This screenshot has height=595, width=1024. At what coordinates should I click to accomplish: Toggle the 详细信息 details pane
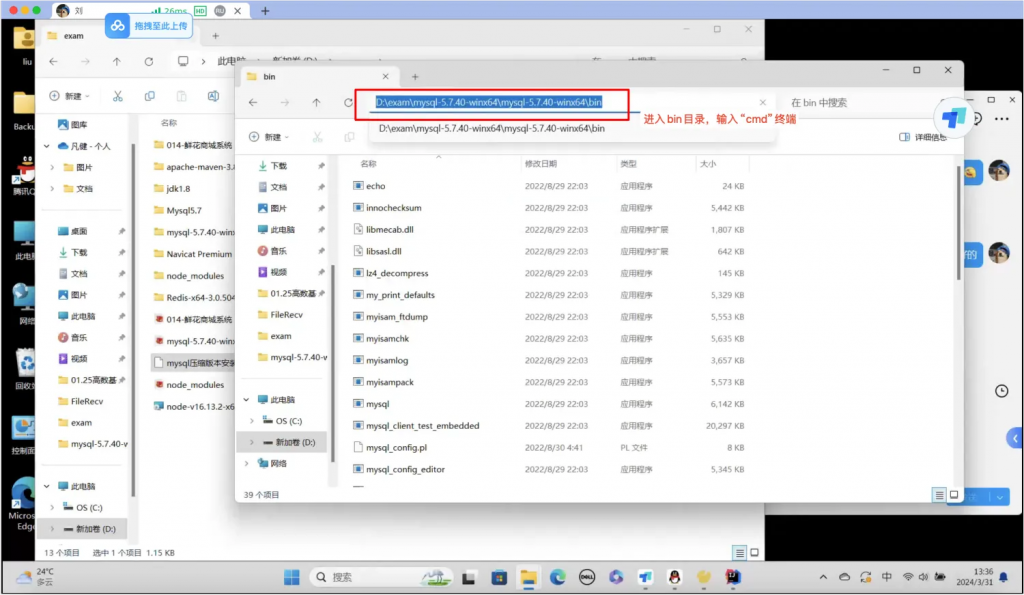[923, 137]
